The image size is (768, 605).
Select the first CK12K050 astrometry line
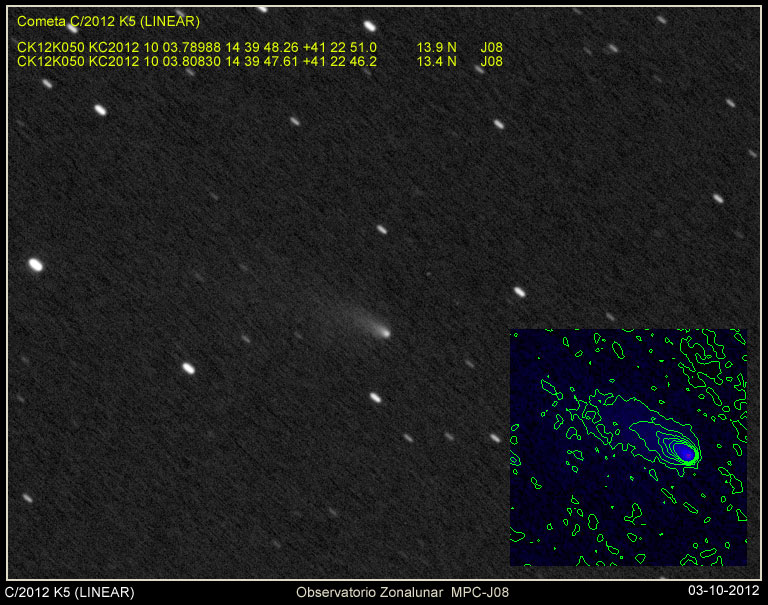click(x=197, y=47)
